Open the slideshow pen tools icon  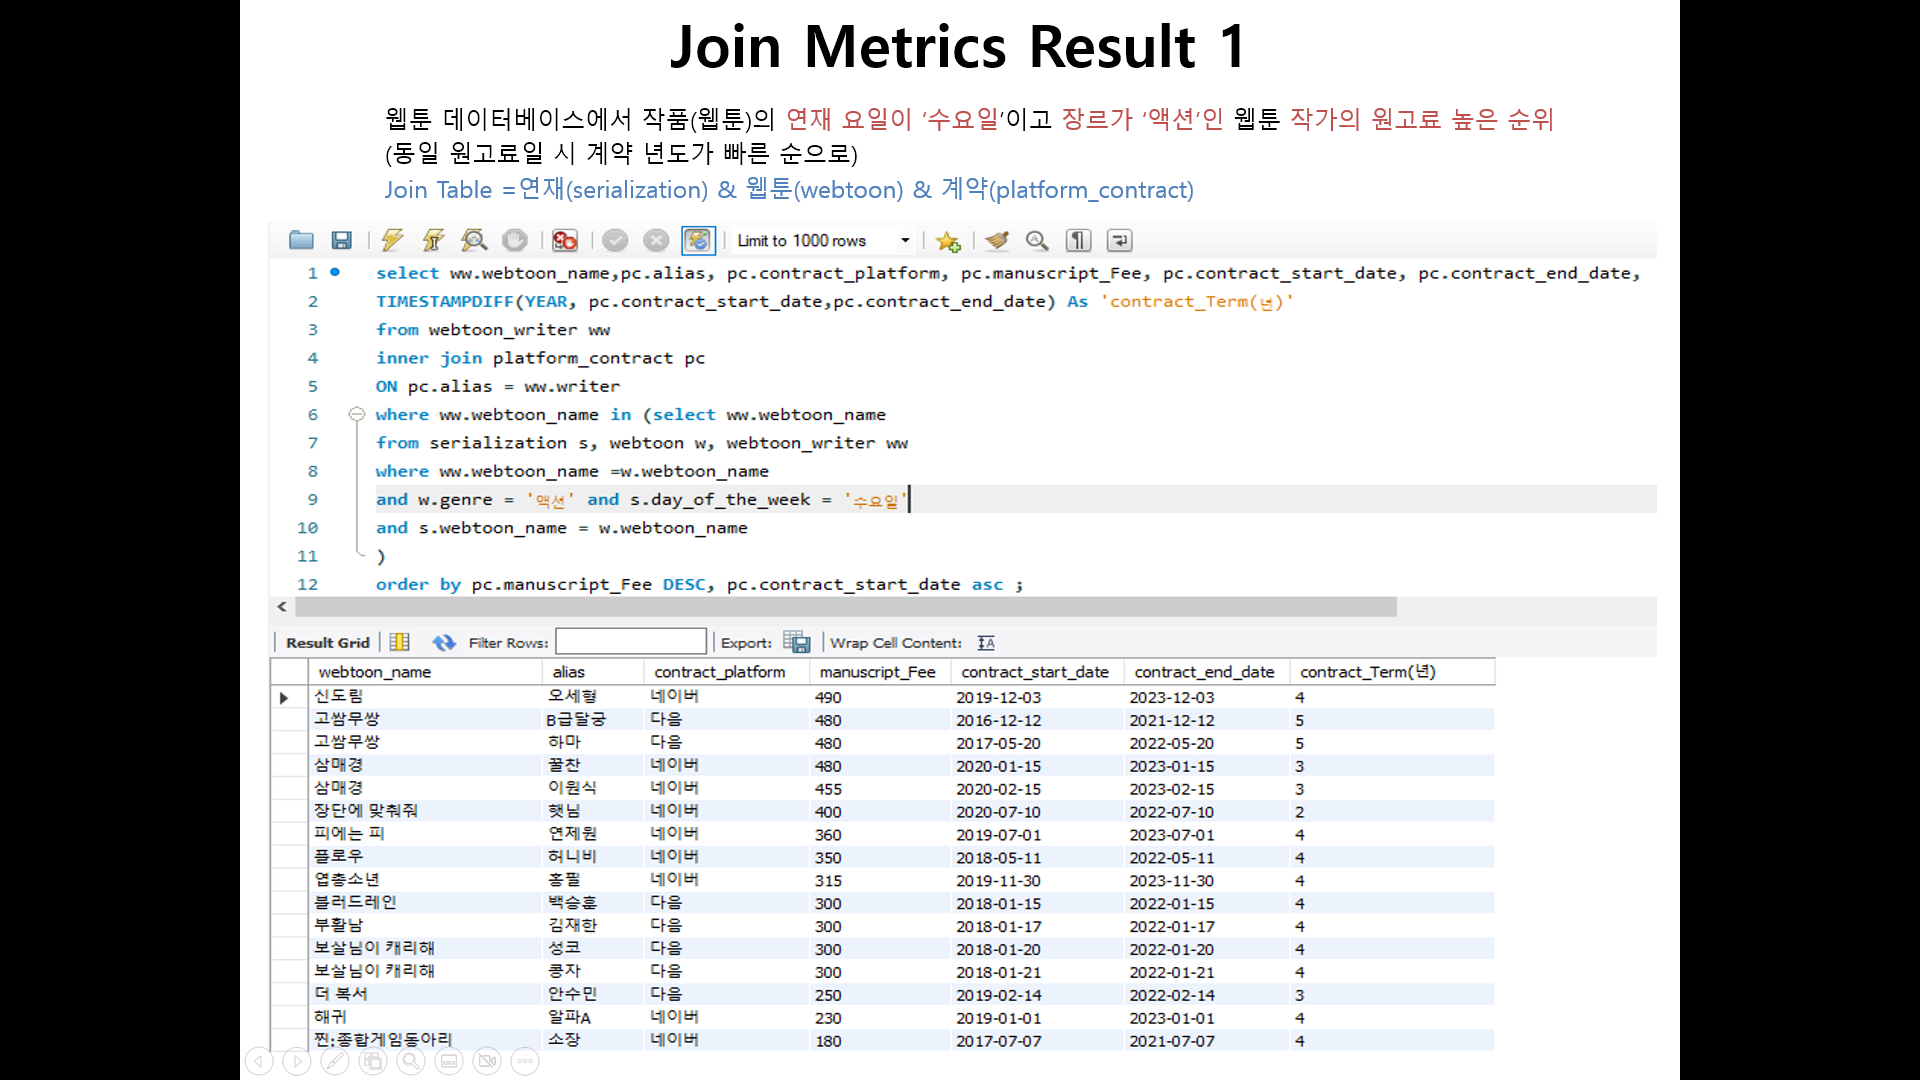click(x=335, y=1061)
